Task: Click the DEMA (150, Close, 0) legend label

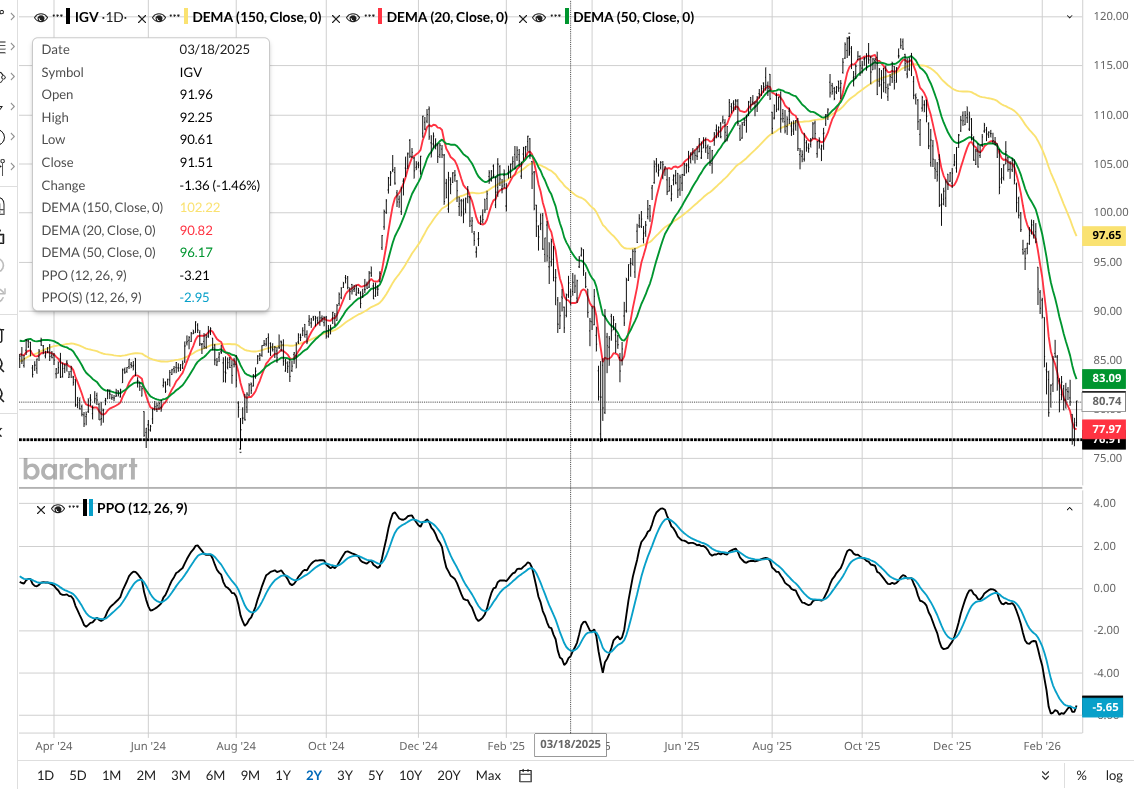Action: pos(257,17)
